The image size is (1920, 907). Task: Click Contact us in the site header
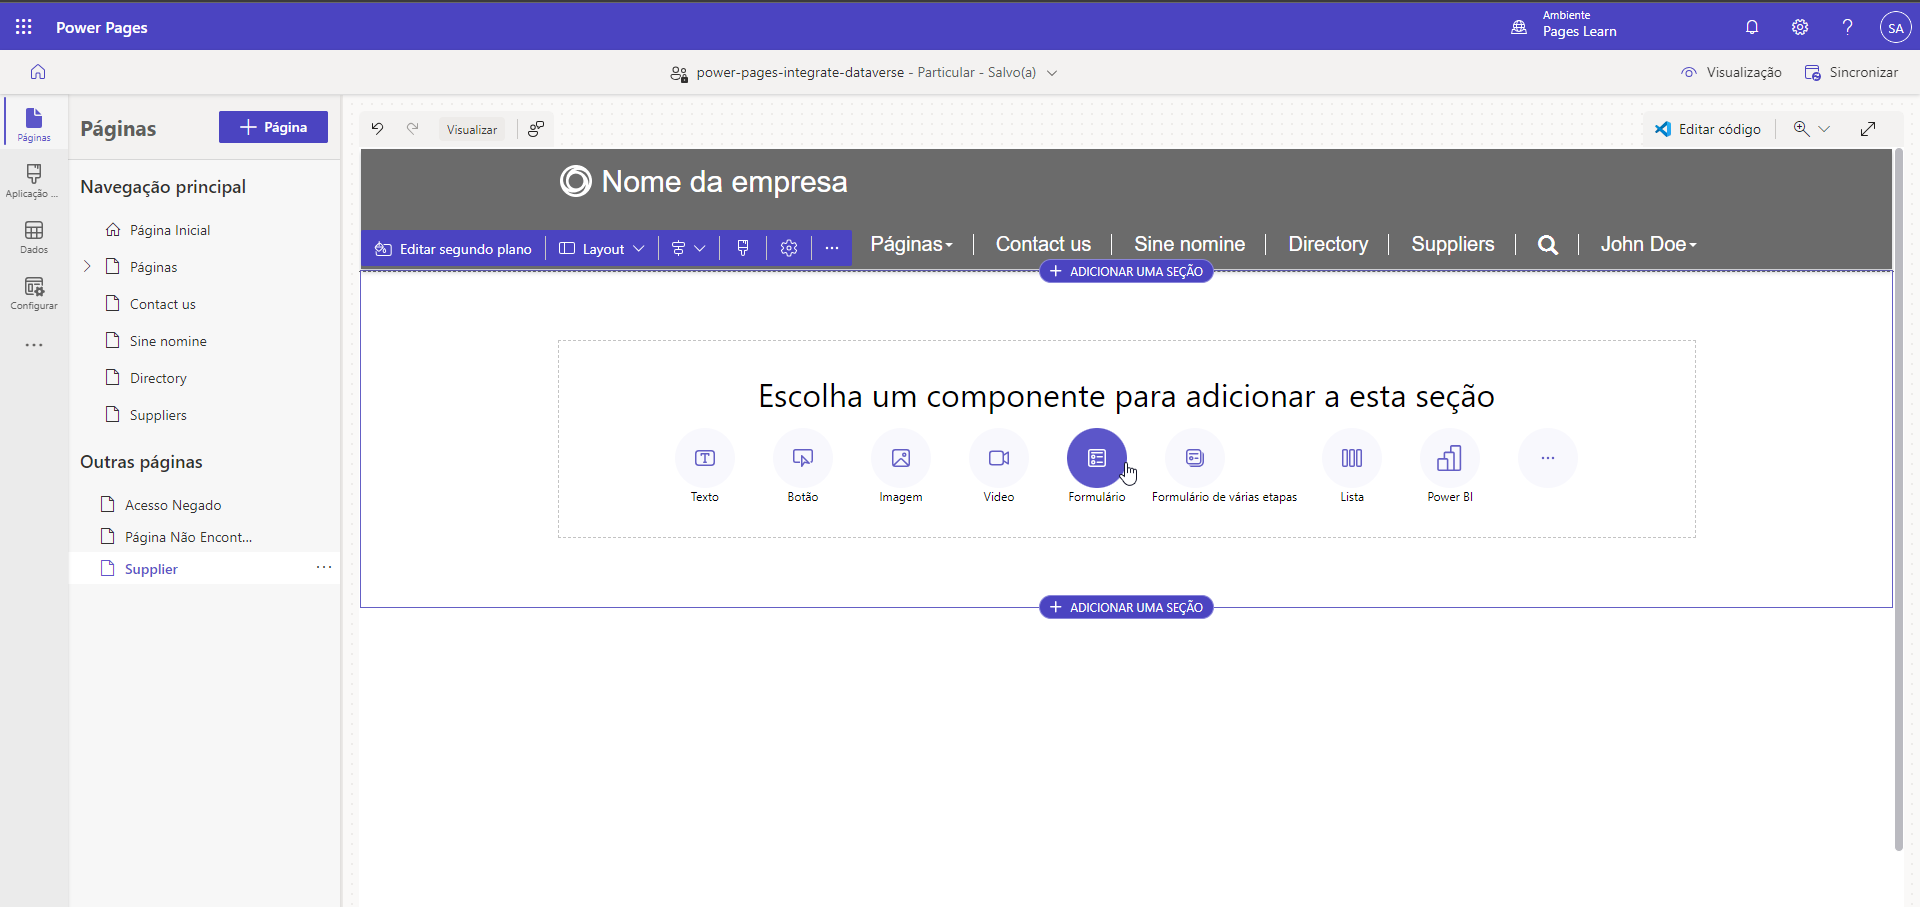coord(1043,244)
